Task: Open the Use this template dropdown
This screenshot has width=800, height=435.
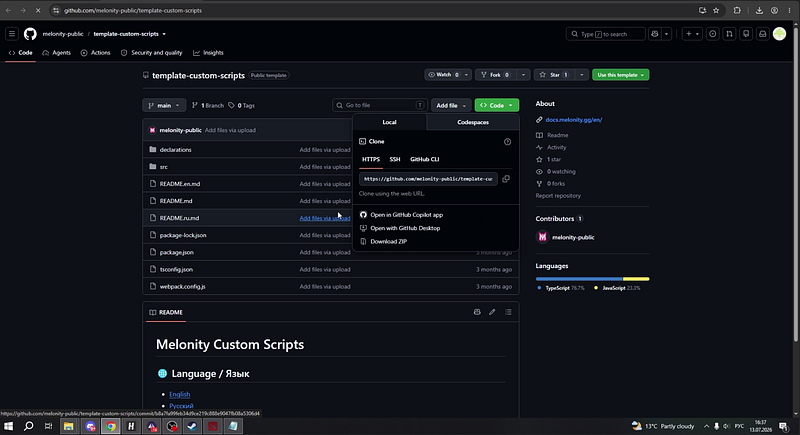Action: pos(620,75)
